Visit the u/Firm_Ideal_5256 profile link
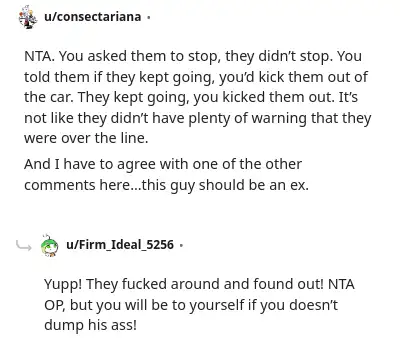The width and height of the screenshot is (400, 361). click(x=120, y=245)
